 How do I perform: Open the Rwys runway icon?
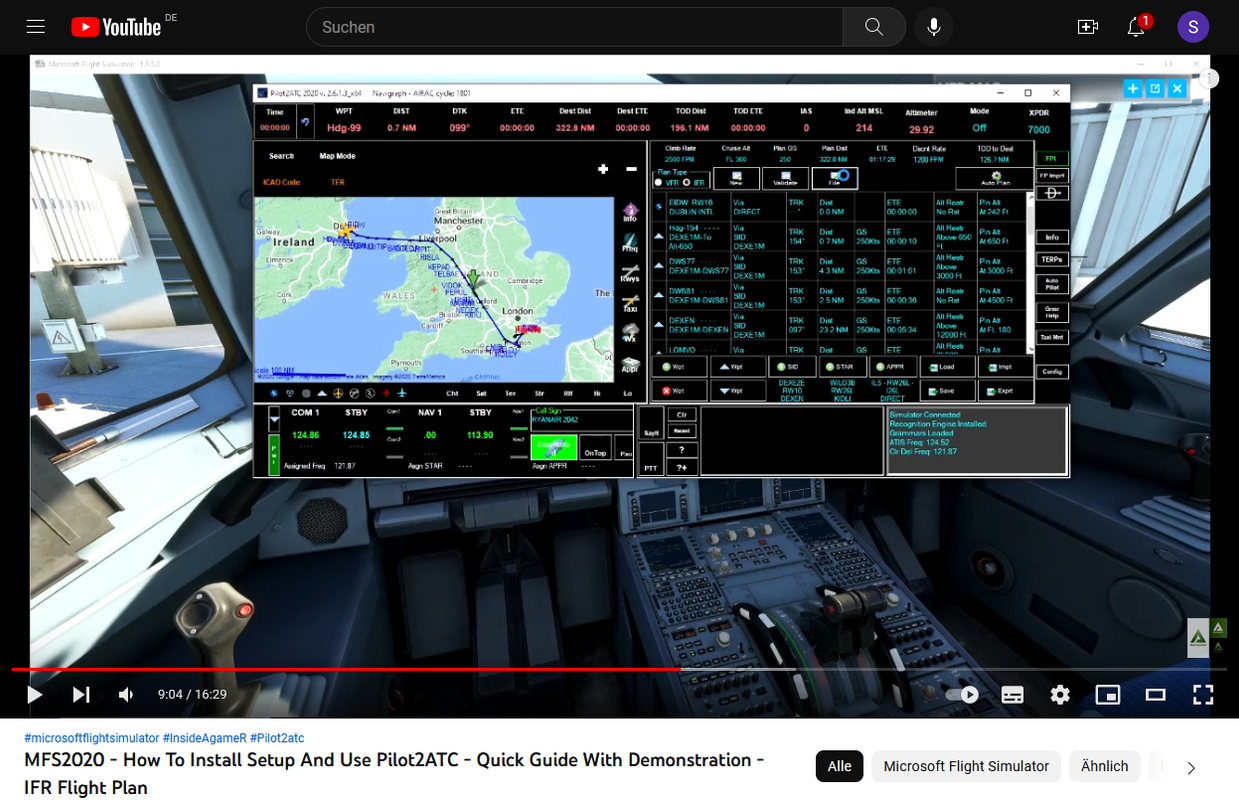pyautogui.click(x=630, y=273)
